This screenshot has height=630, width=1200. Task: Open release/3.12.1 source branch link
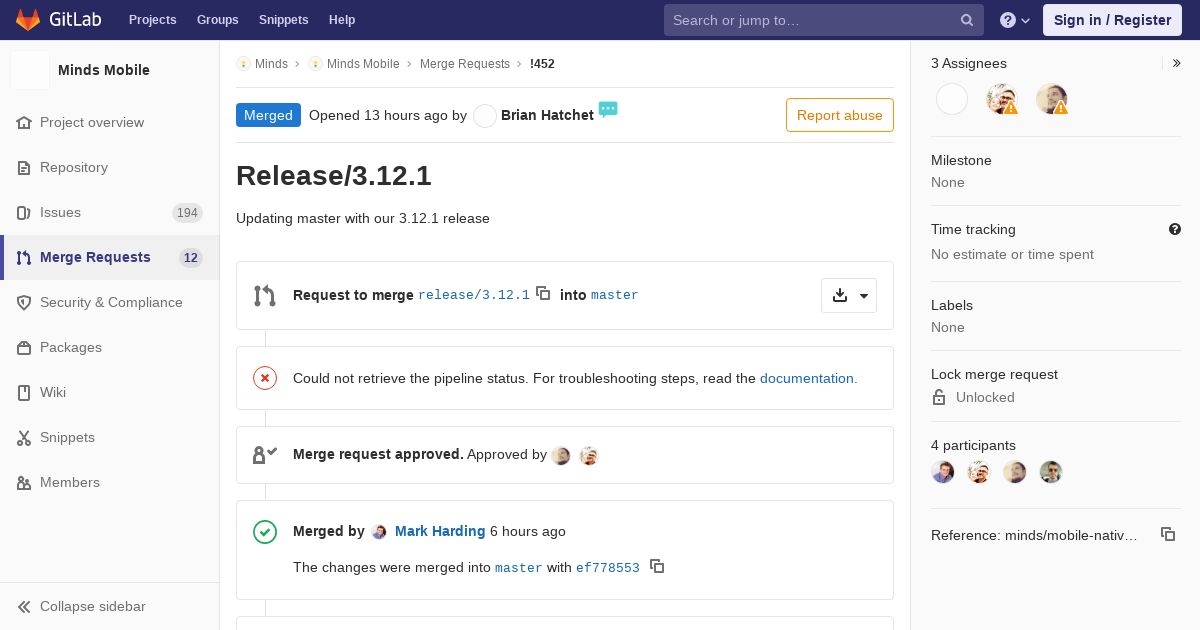click(x=474, y=295)
